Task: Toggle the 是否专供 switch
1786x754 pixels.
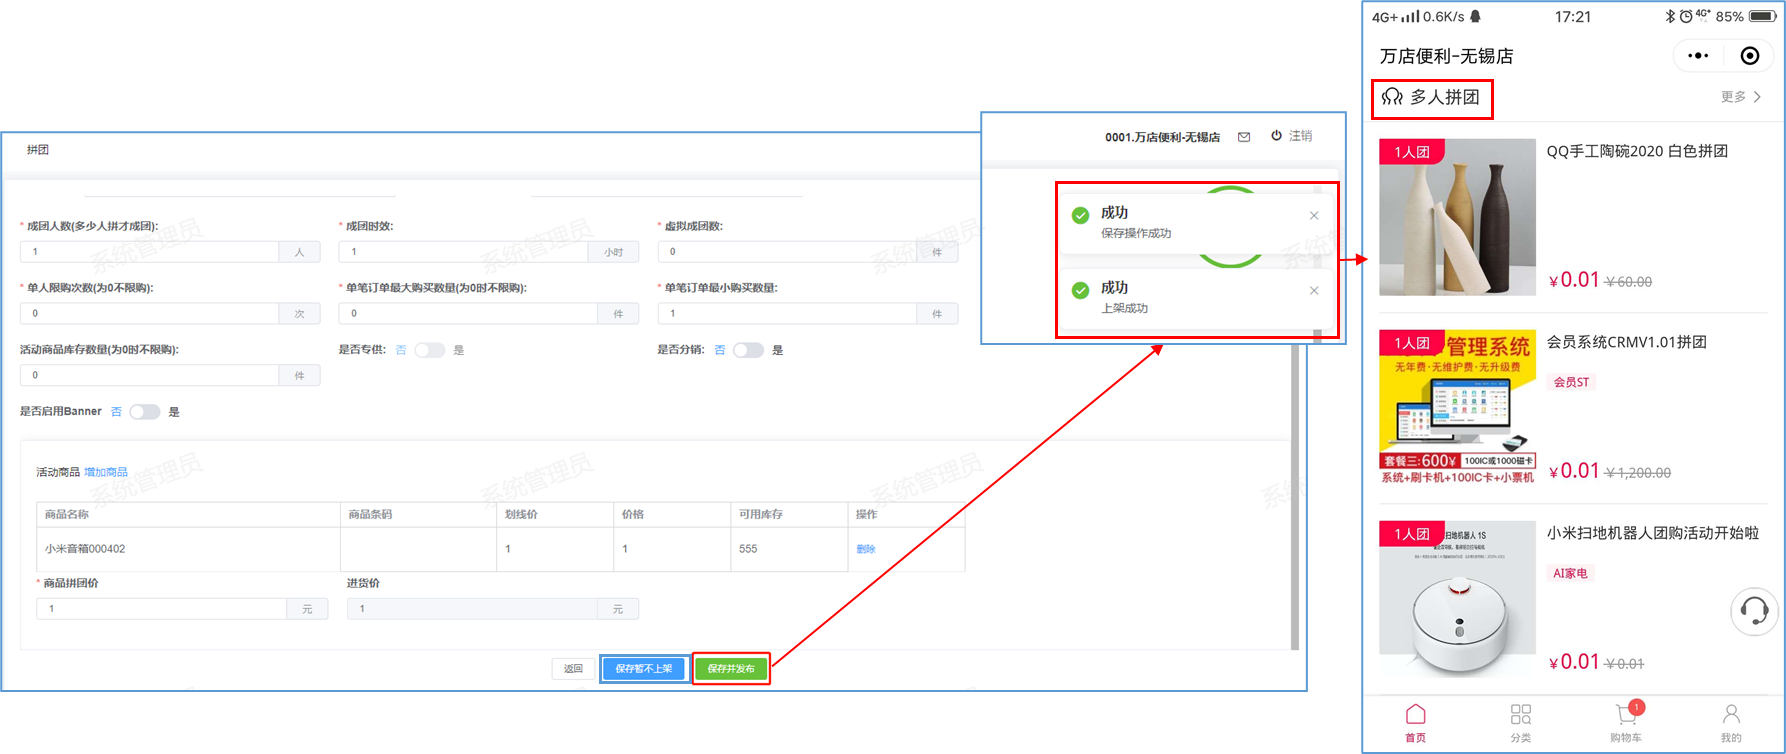Action: 429,350
